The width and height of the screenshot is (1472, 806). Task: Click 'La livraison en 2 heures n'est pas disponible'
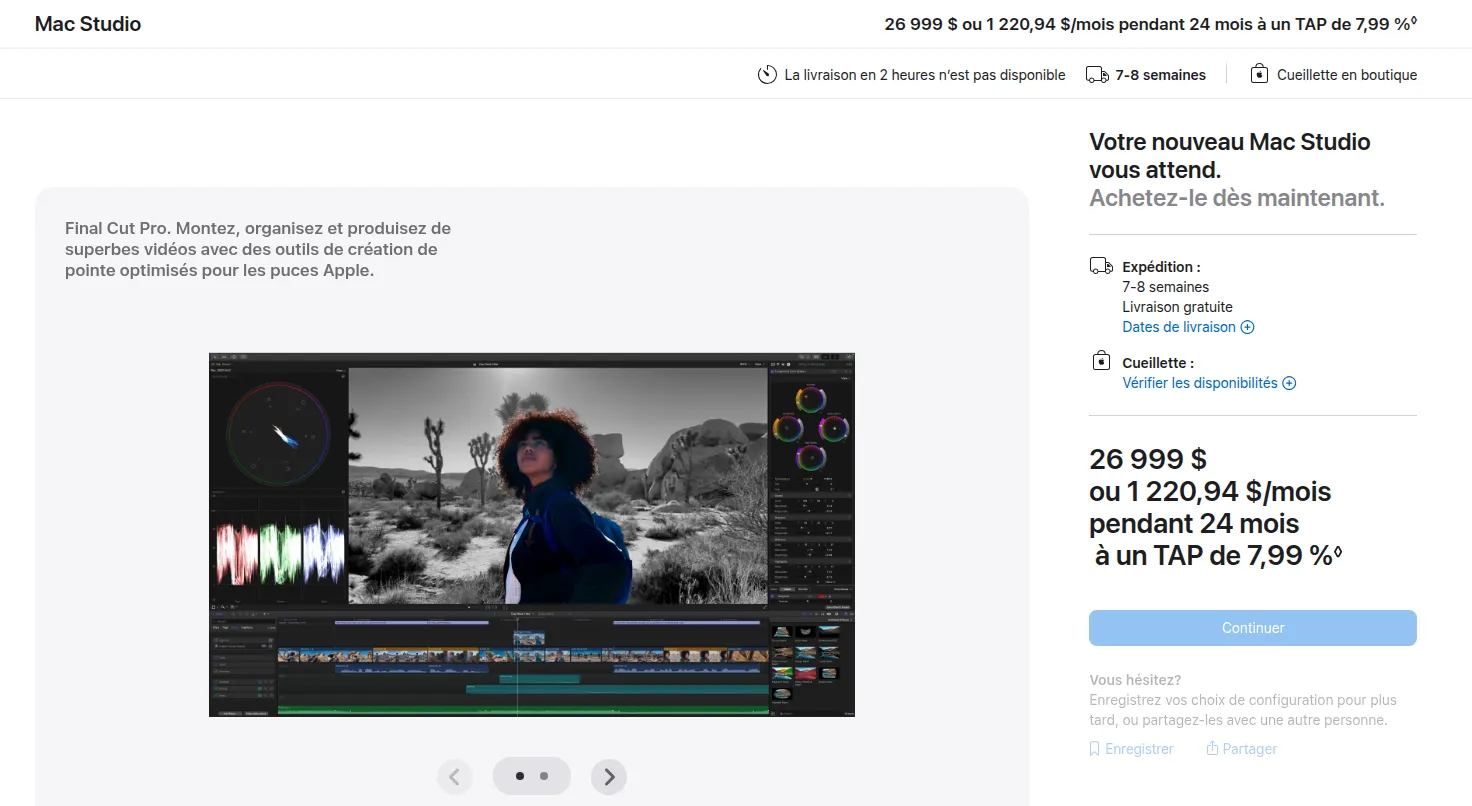click(x=925, y=75)
